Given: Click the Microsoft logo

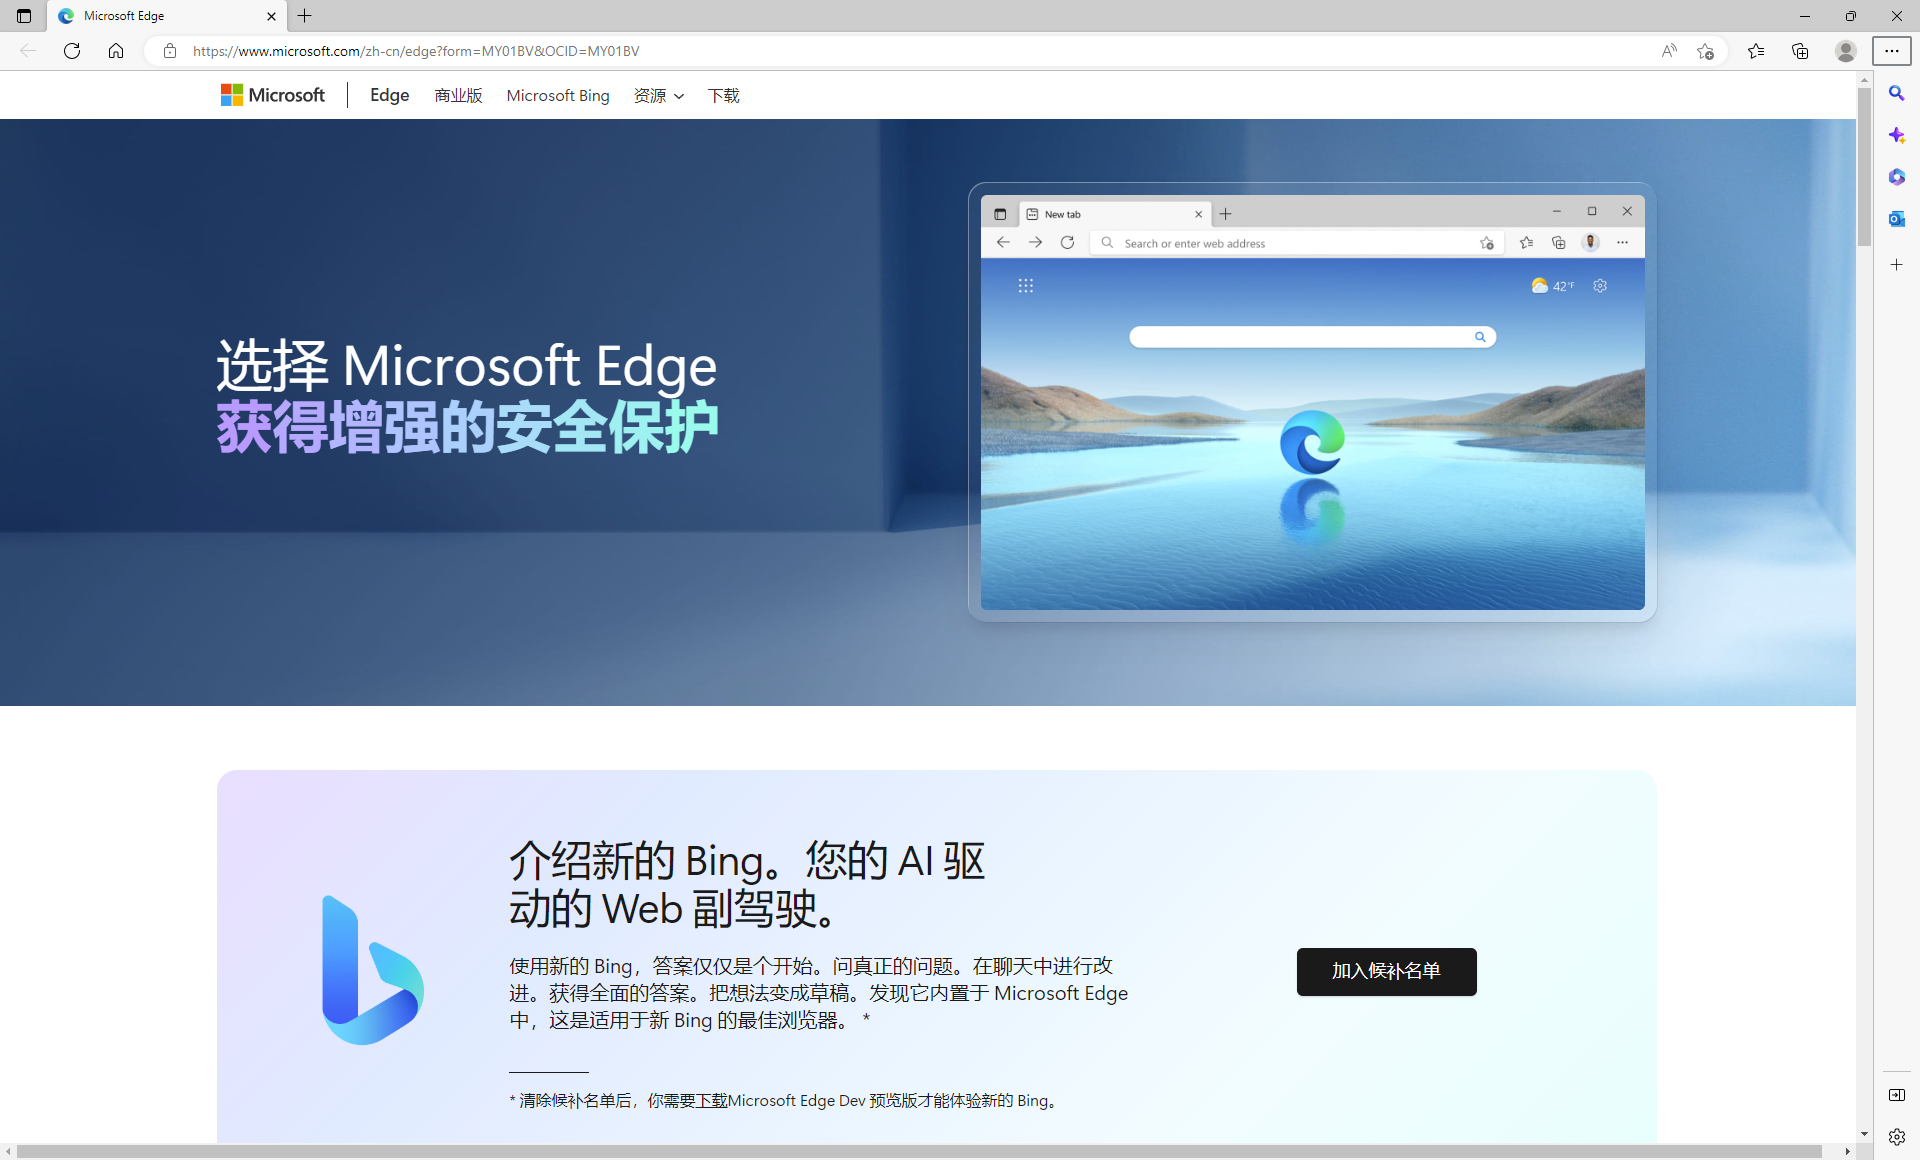Looking at the screenshot, I should click(273, 95).
